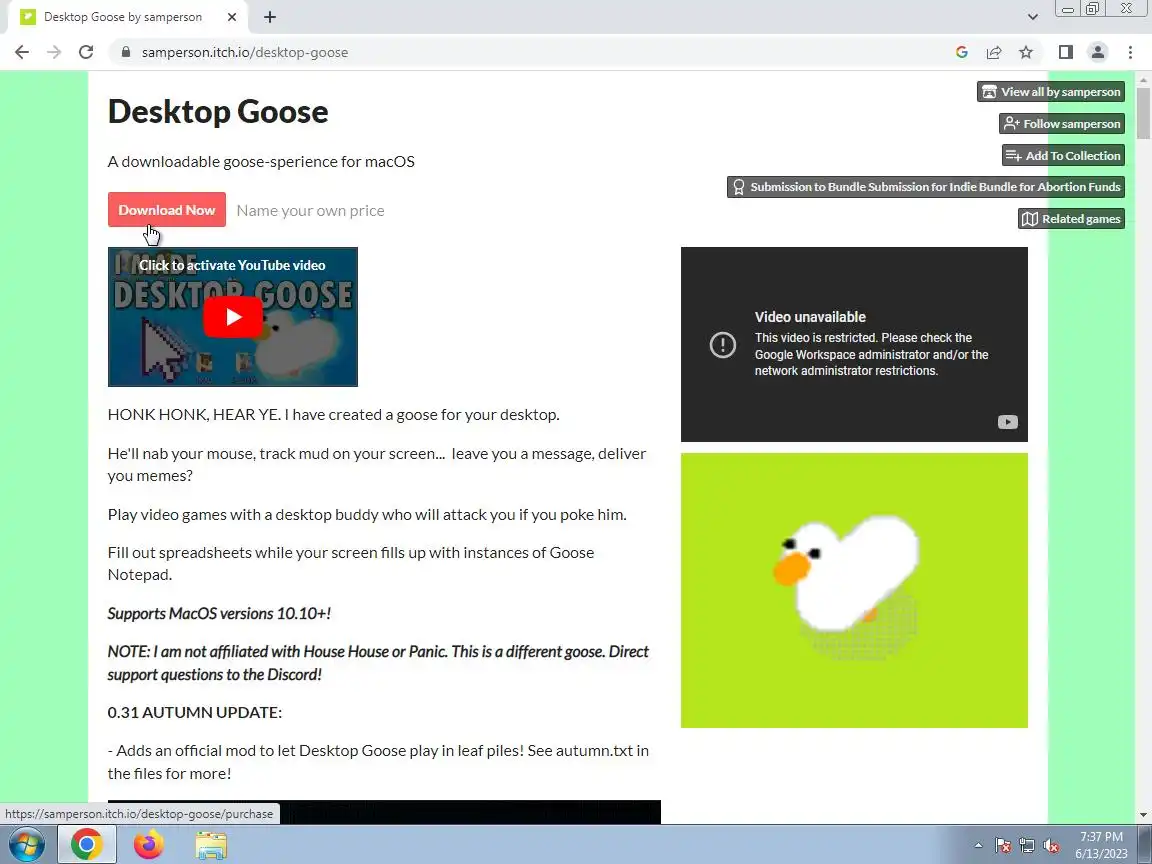The width and height of the screenshot is (1152, 864).
Task: Click 'Supports MacOS versions 10.10+!' text
Action: pyautogui.click(x=219, y=613)
